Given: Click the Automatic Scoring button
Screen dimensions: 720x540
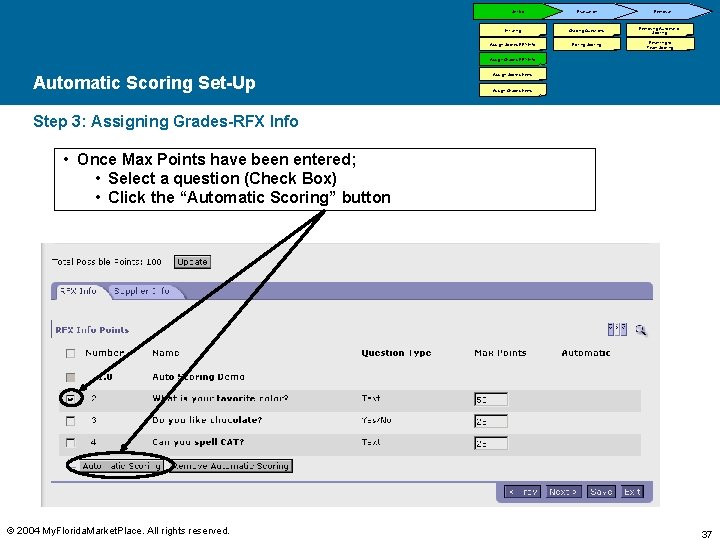Looking at the screenshot, I should click(122, 466).
